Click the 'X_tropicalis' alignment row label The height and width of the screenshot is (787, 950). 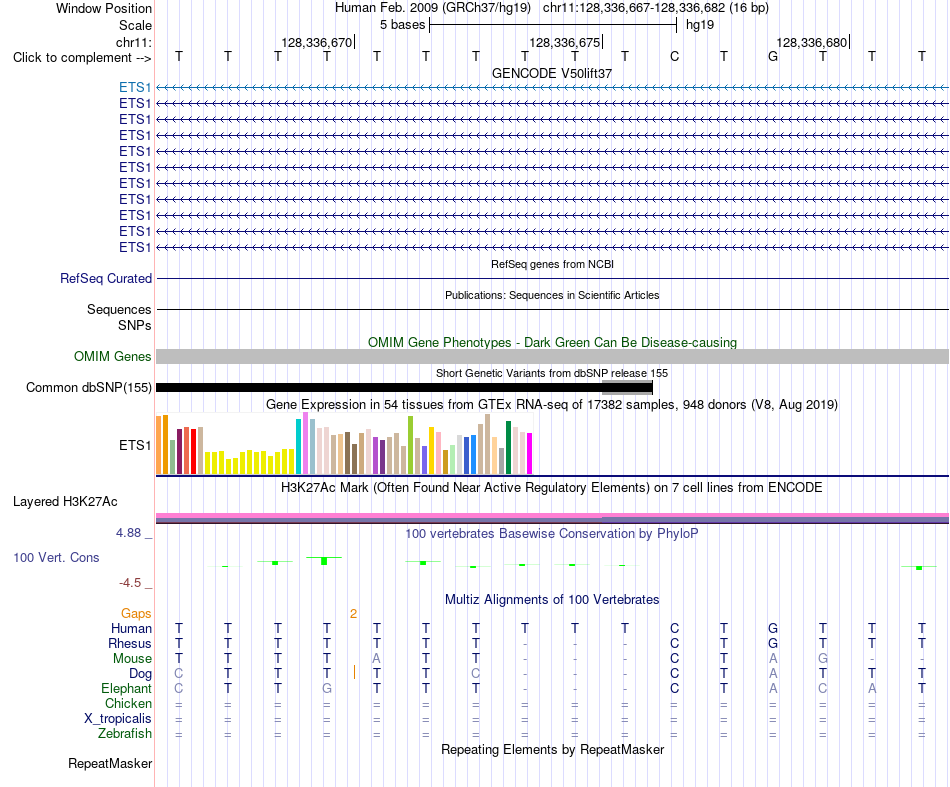pos(118,719)
